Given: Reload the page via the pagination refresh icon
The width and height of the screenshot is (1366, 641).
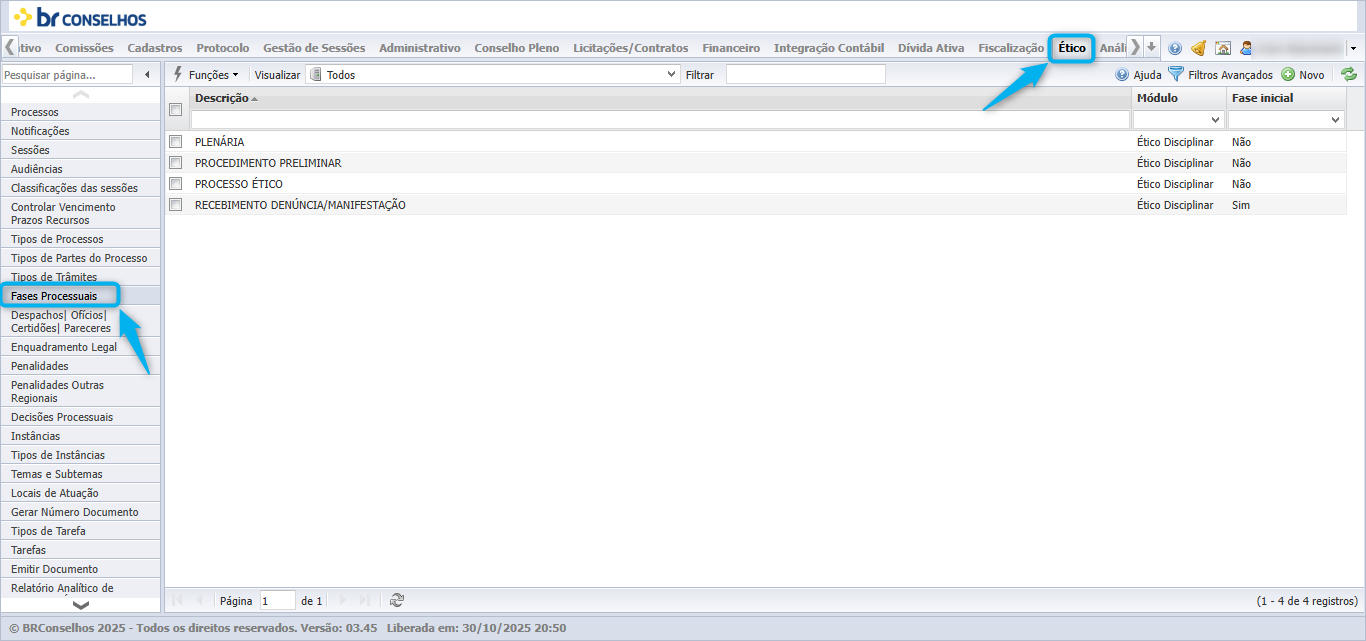Looking at the screenshot, I should pos(397,600).
